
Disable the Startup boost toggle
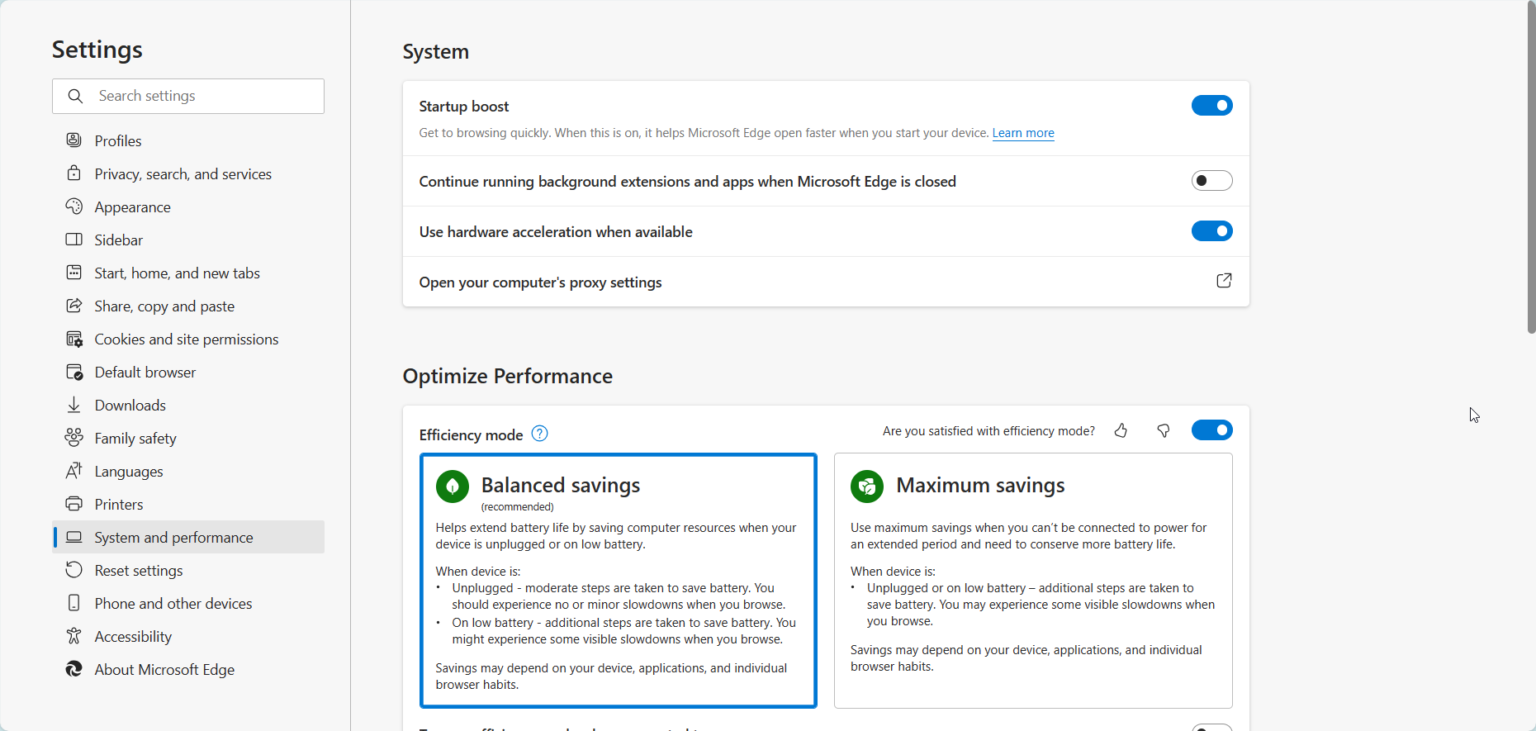[1211, 106]
